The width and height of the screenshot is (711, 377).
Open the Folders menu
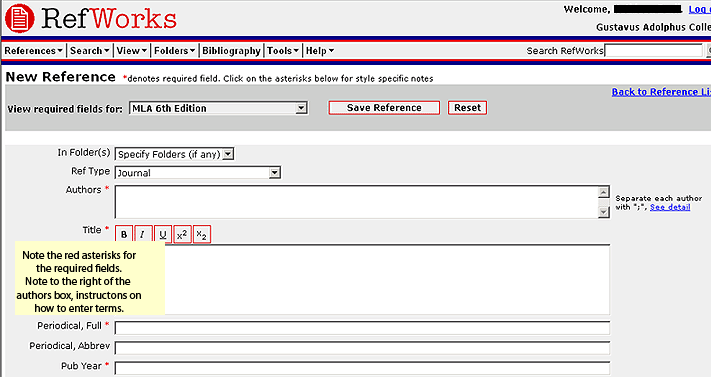click(174, 50)
